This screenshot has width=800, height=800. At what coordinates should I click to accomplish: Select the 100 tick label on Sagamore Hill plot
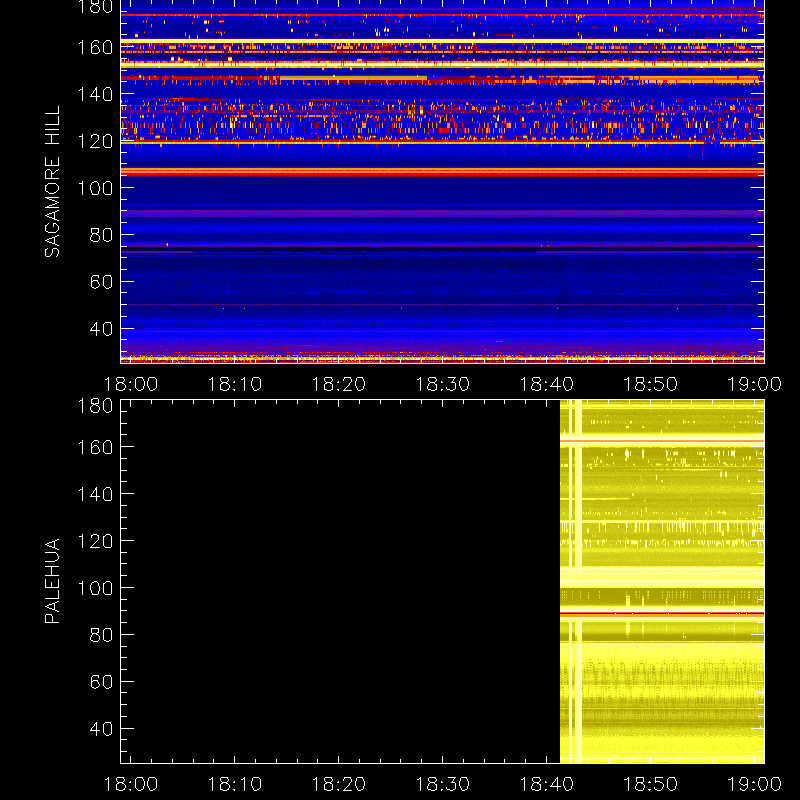pos(95,188)
